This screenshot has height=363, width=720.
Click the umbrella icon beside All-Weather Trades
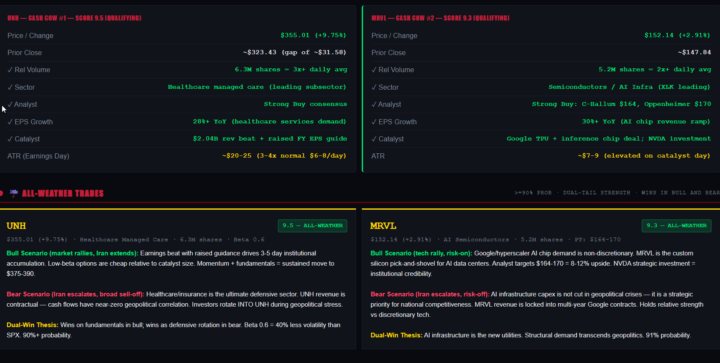[x=14, y=193]
